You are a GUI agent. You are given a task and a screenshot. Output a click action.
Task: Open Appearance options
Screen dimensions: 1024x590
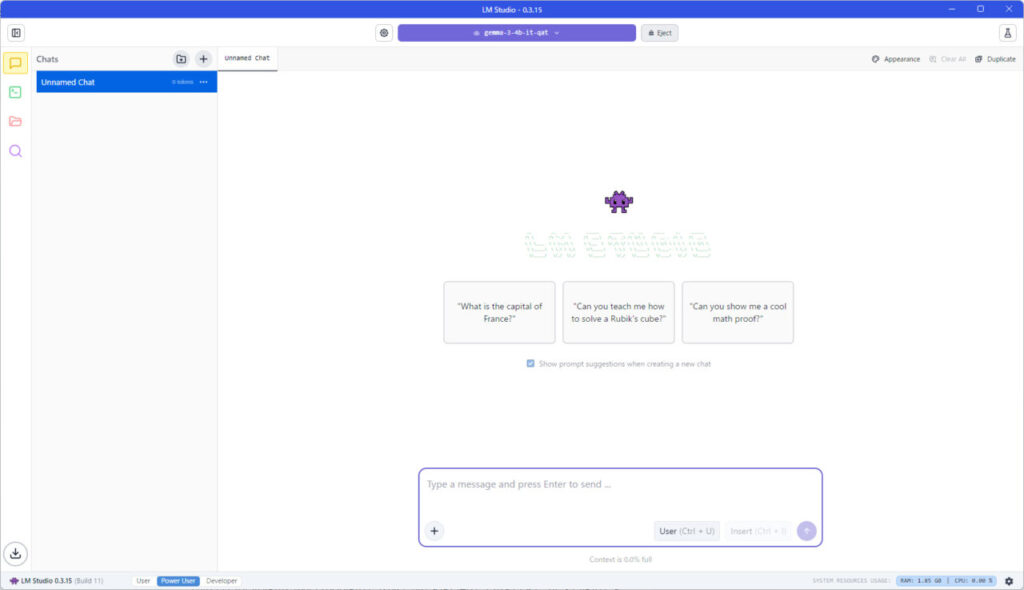tap(895, 59)
